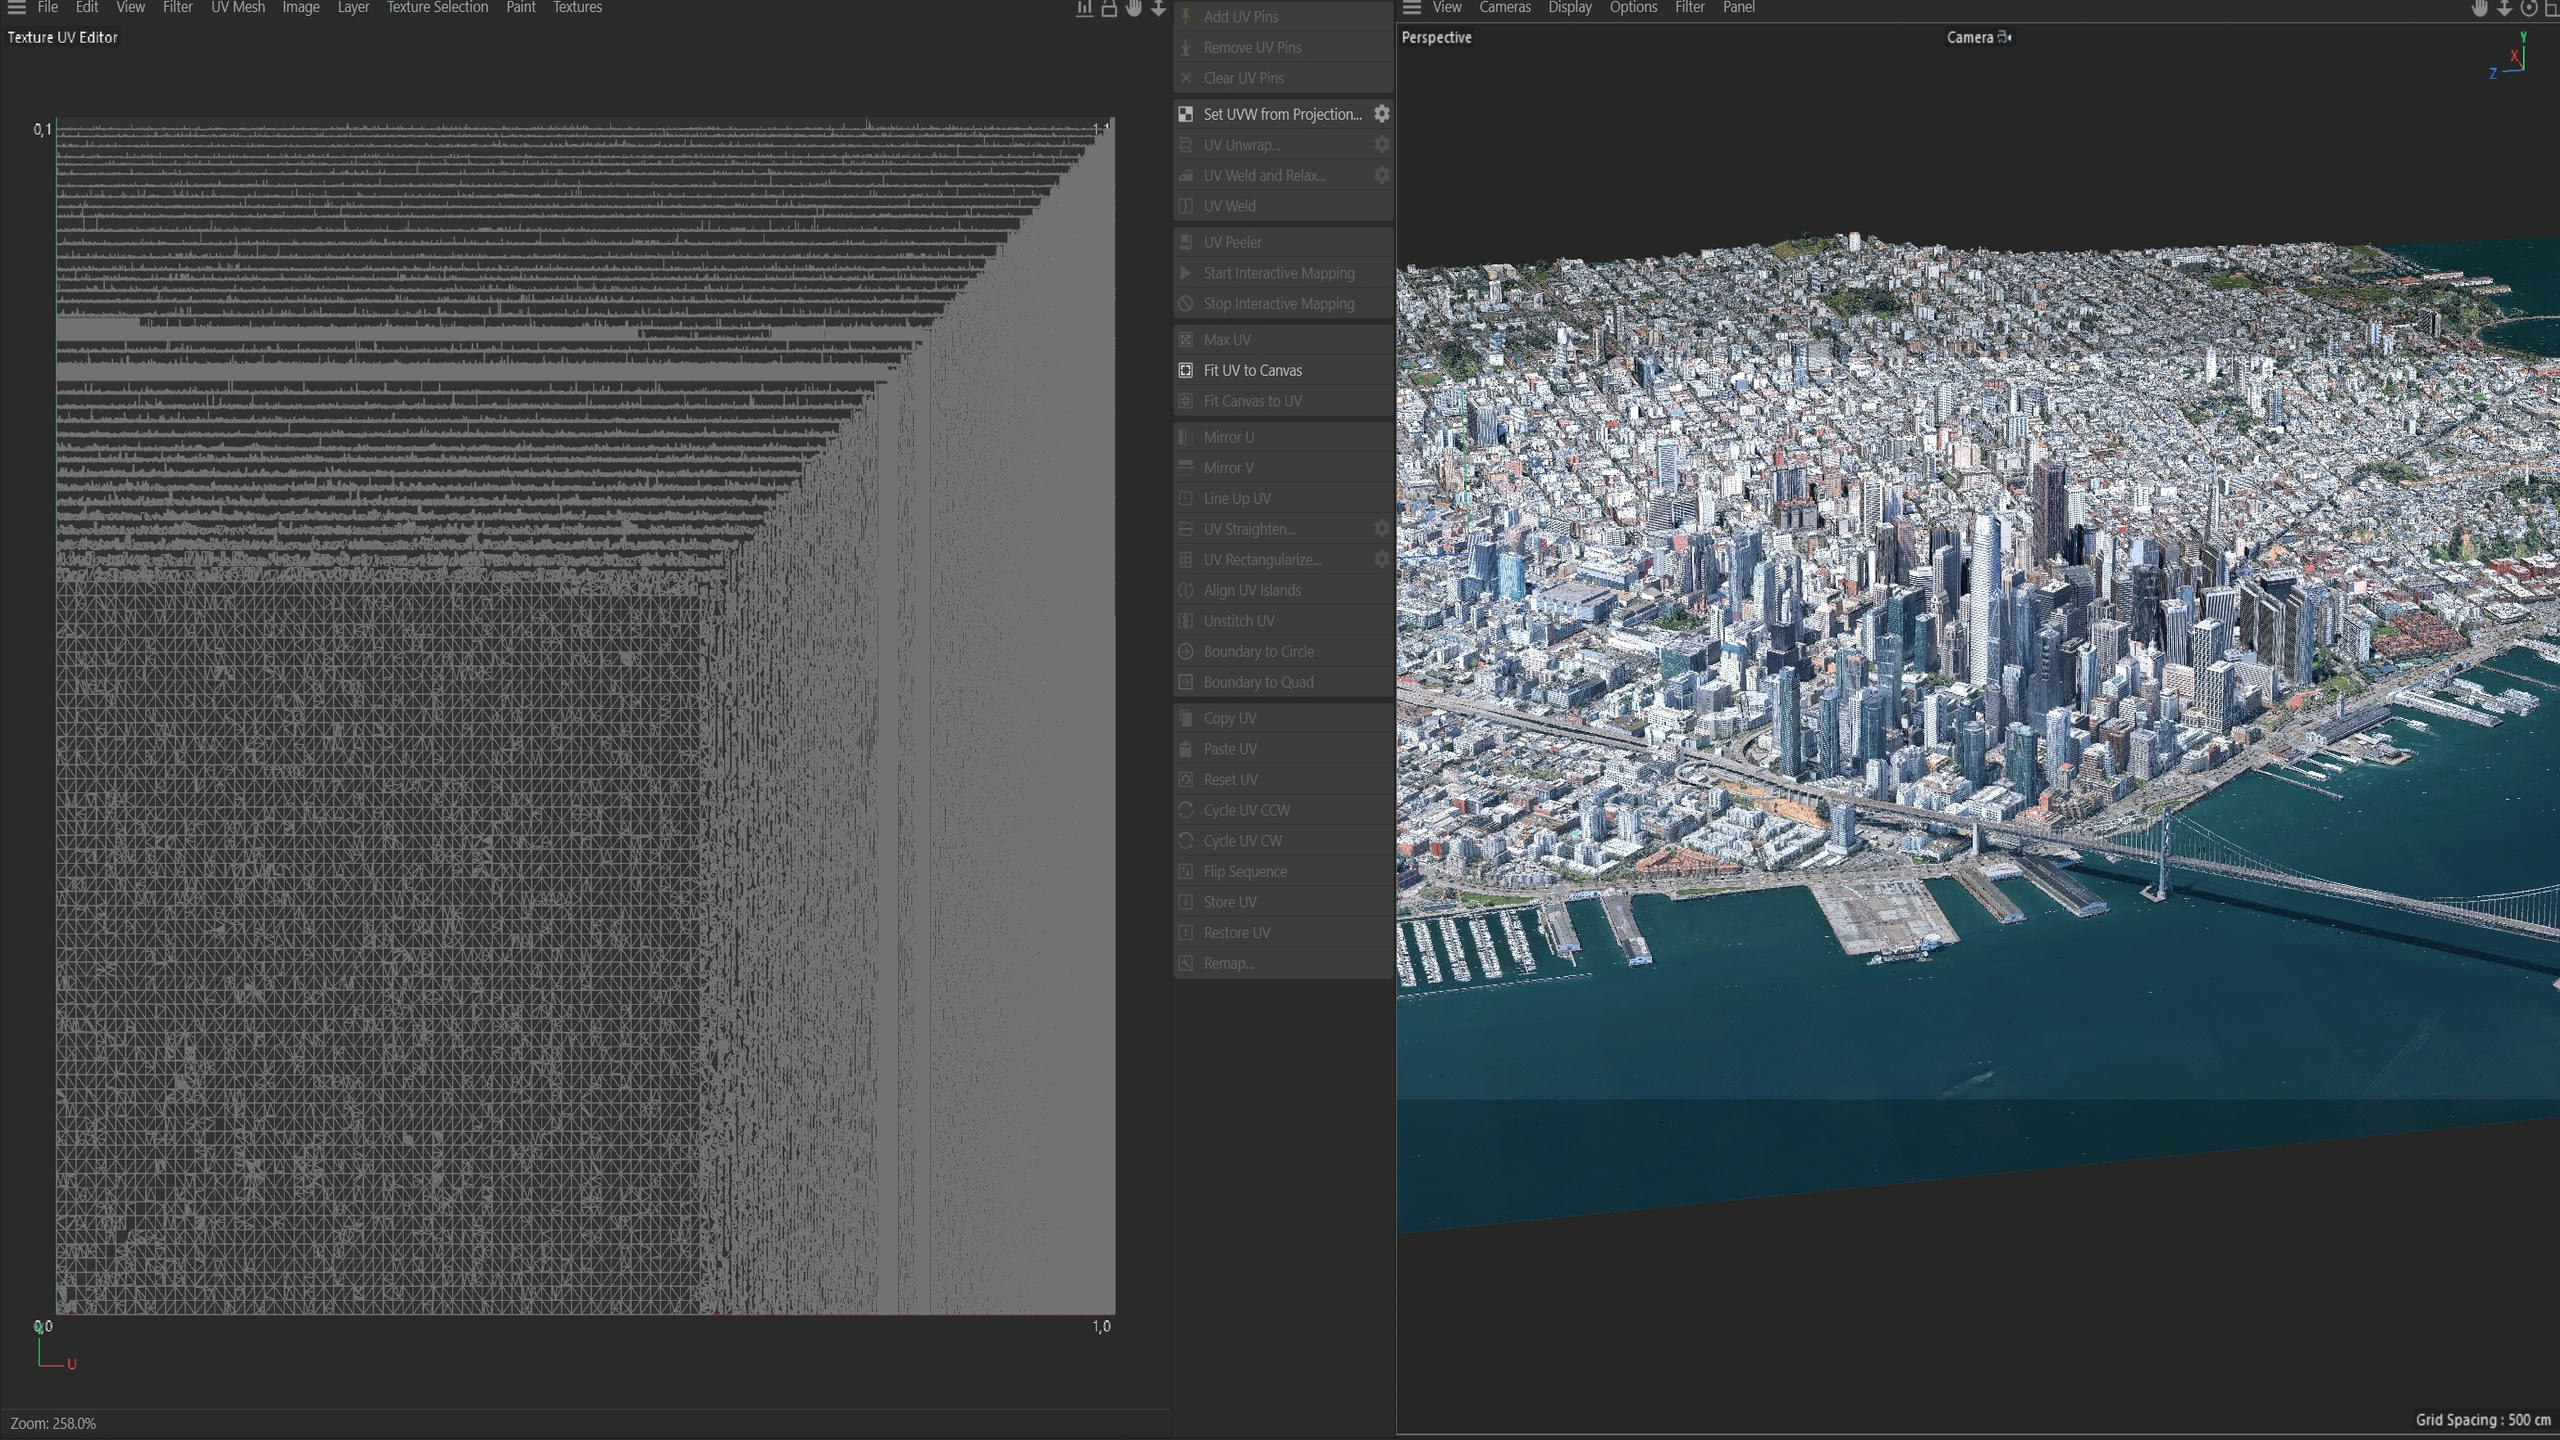Open the Cameras menu in viewport
The width and height of the screenshot is (2560, 1440).
1505,8
